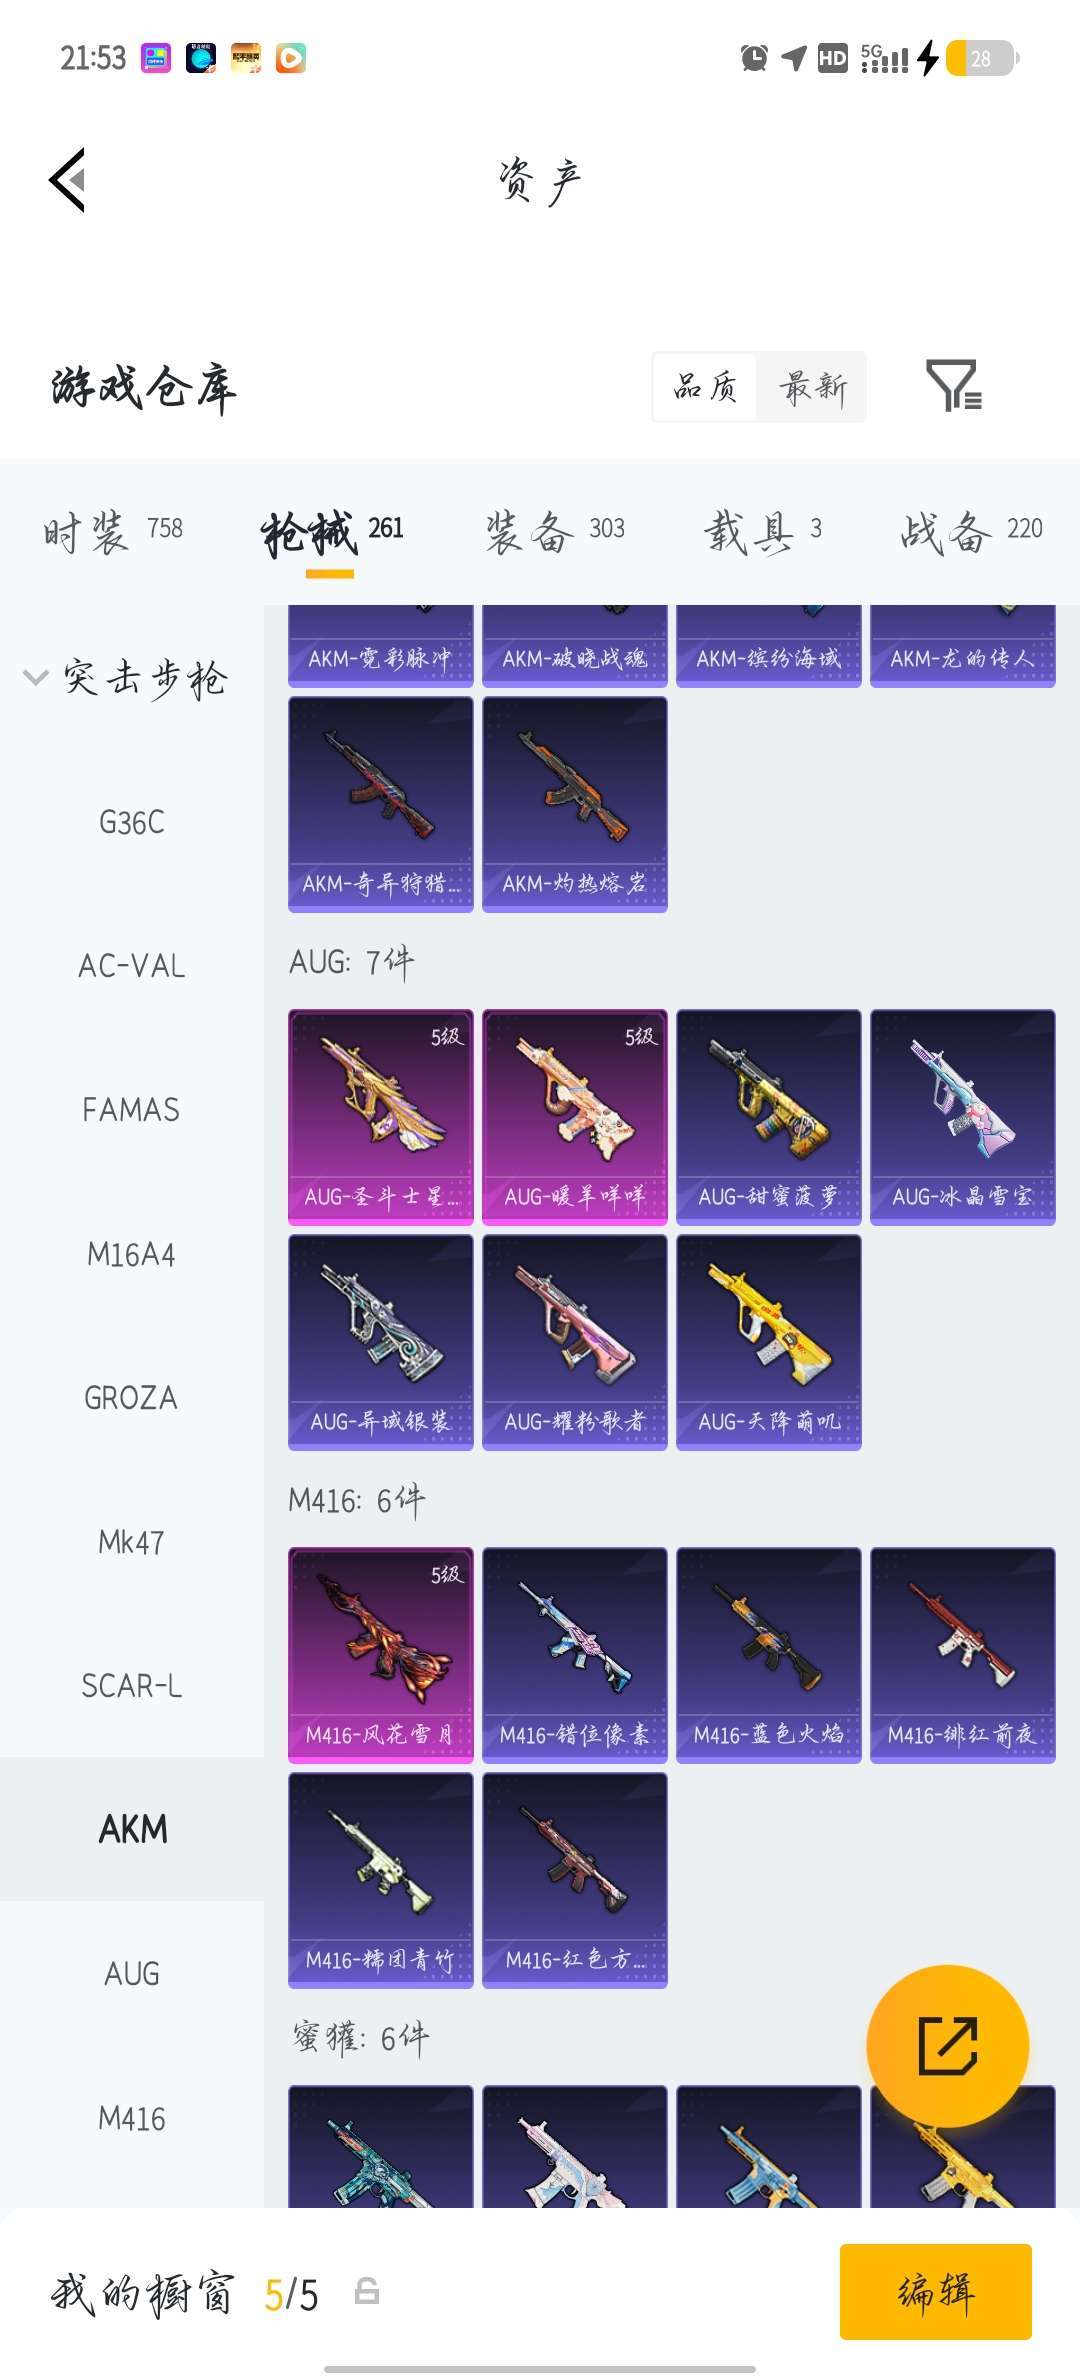Select G36C in the weapon sidebar
The height and width of the screenshot is (2376, 1080).
coord(132,822)
